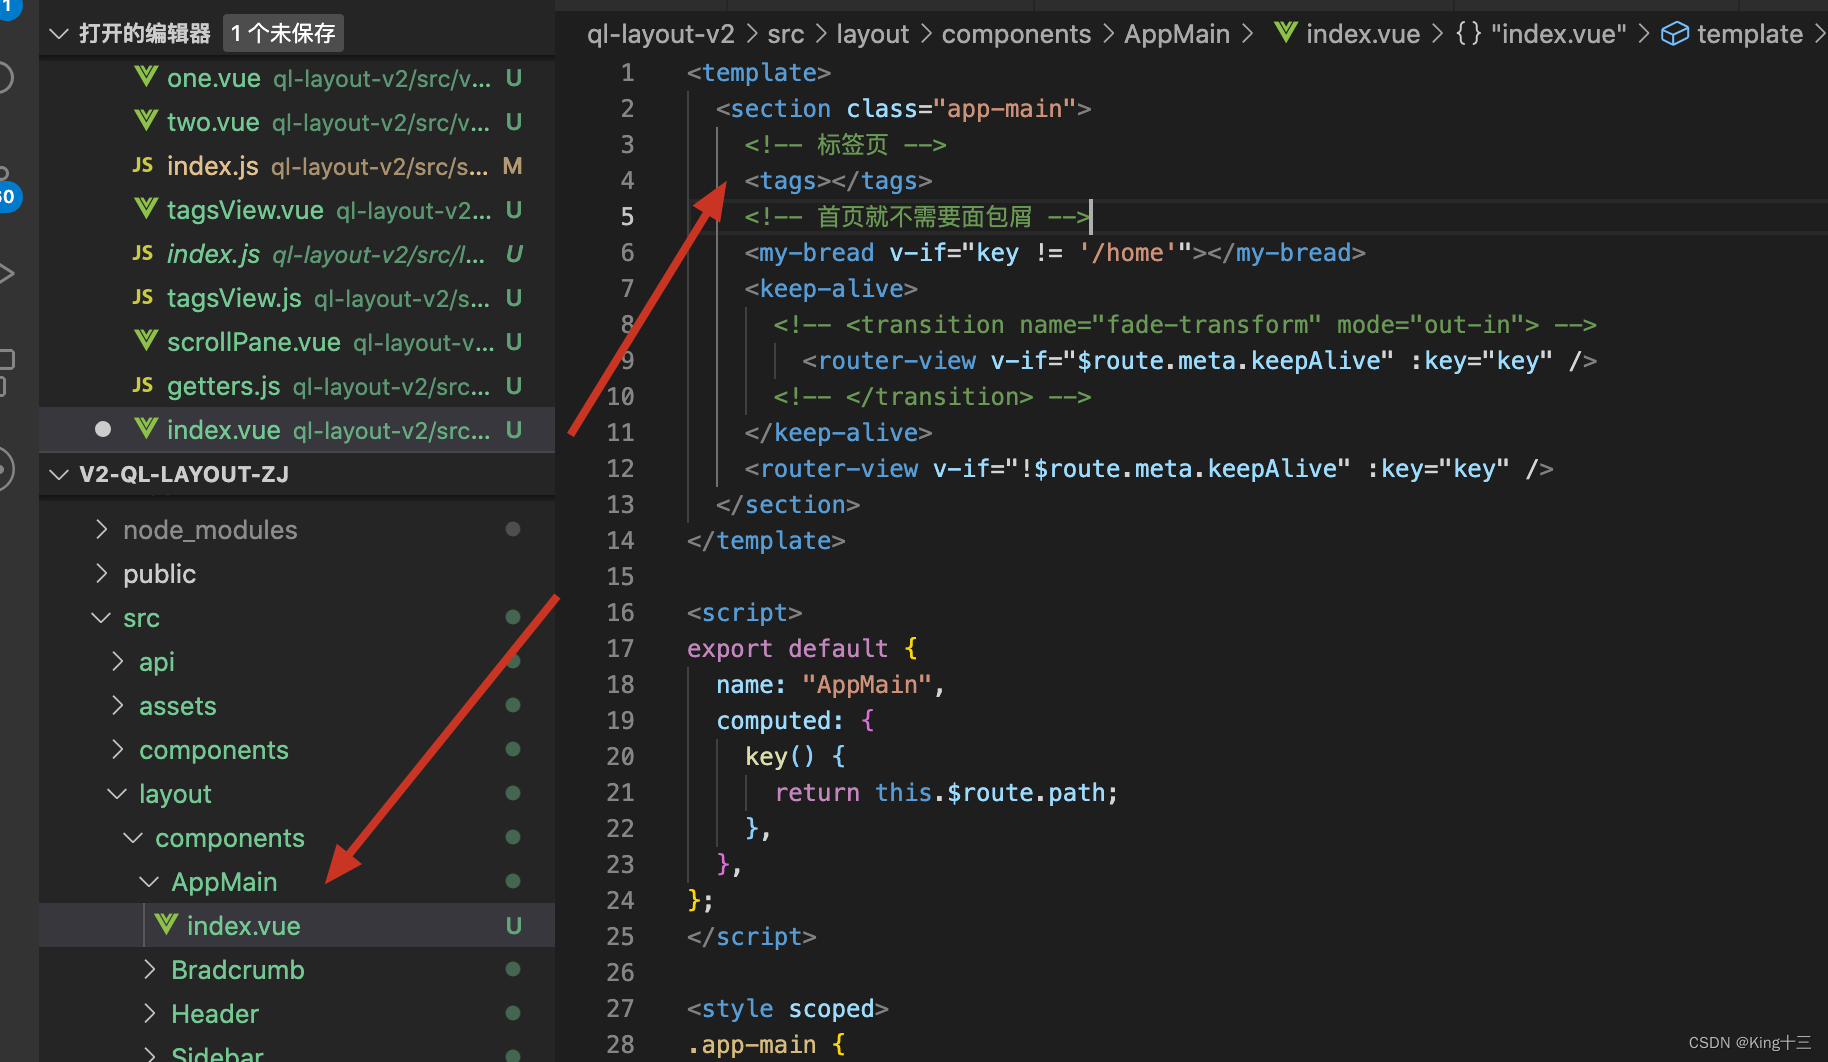Viewport: 1828px width, 1062px height.
Task: Click the '<tags></tags>' code line
Action: [x=838, y=180]
